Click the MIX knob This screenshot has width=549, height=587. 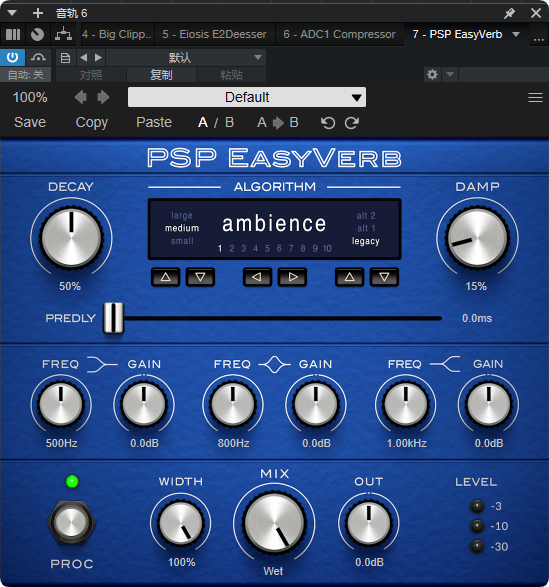coord(274,523)
